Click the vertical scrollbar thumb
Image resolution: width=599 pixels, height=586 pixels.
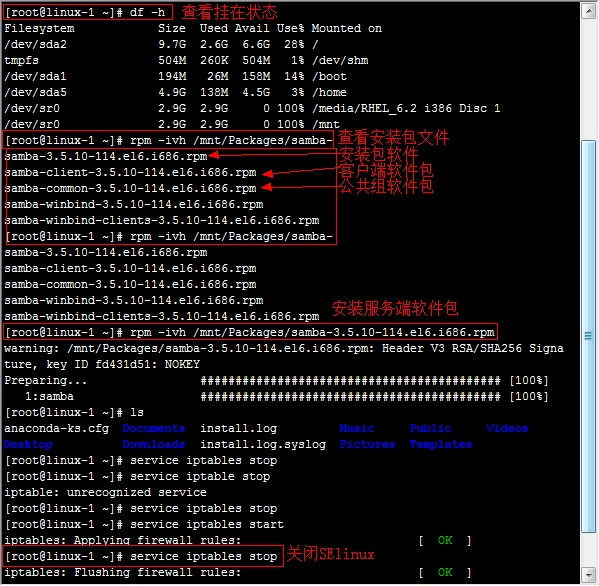589,336
